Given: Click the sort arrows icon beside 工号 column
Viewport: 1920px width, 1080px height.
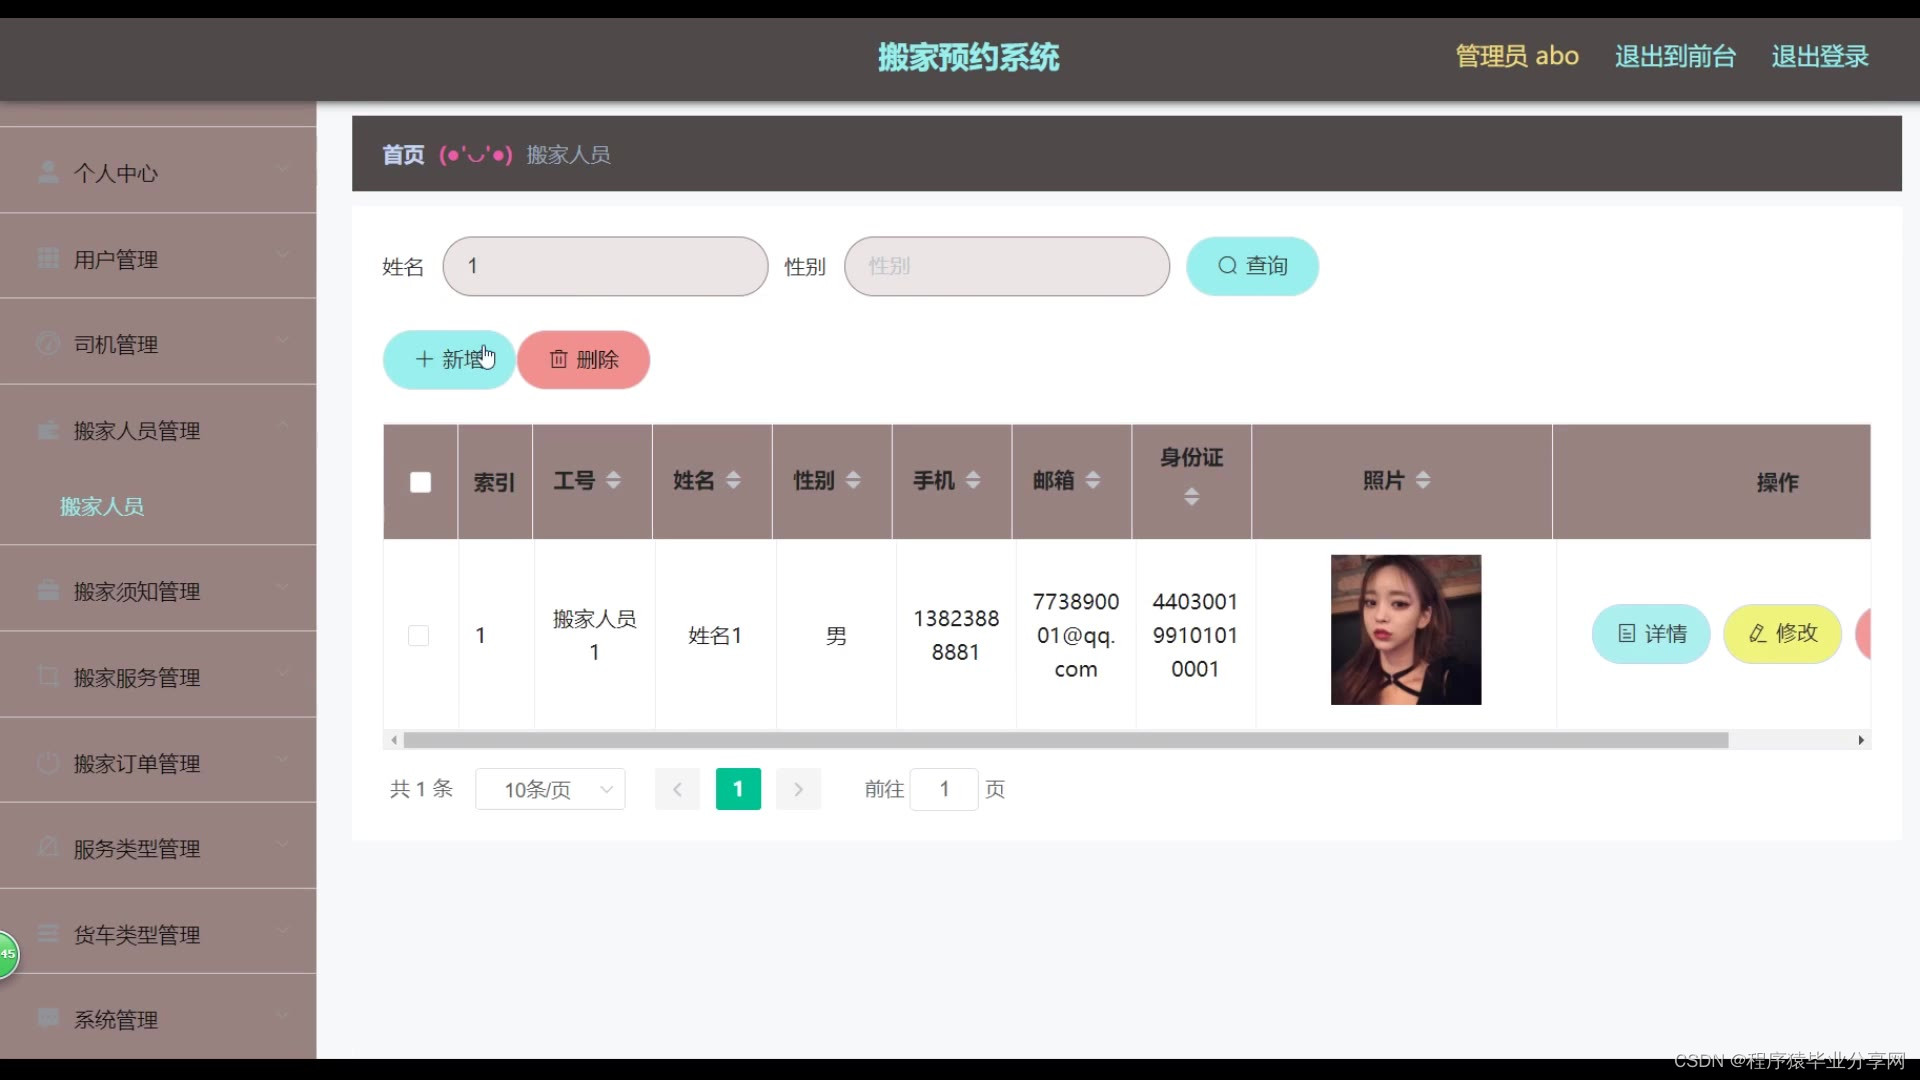Looking at the screenshot, I should pos(613,481).
